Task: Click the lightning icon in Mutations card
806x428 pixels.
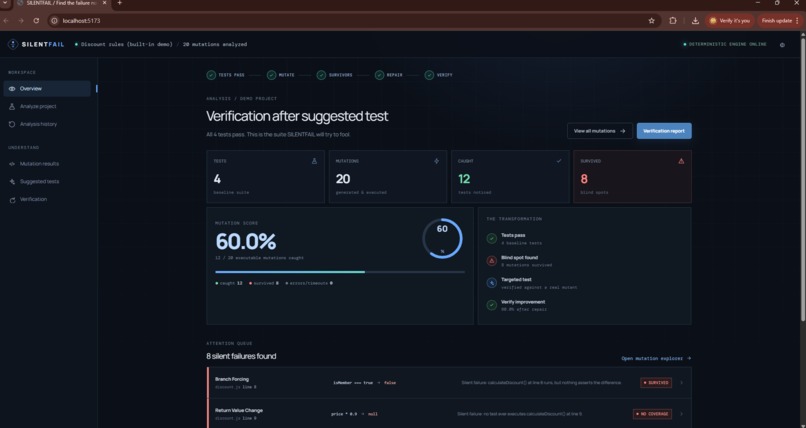Action: point(436,161)
